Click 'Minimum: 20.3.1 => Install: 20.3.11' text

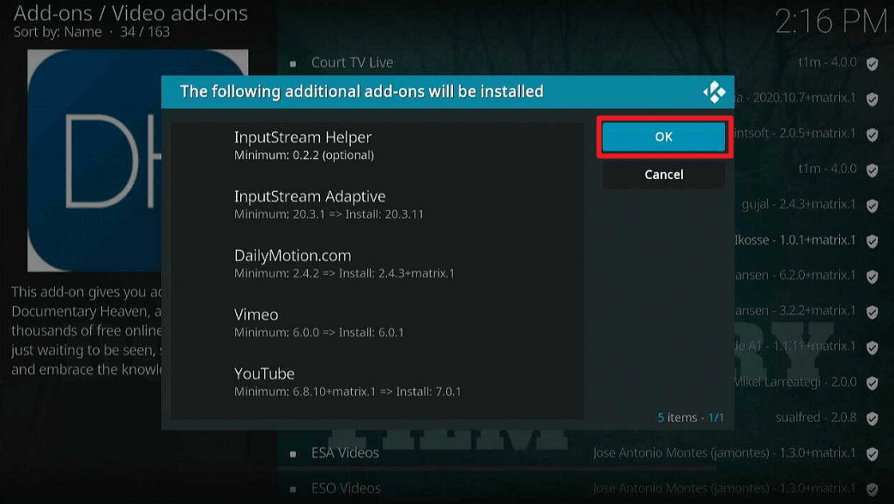coord(329,214)
